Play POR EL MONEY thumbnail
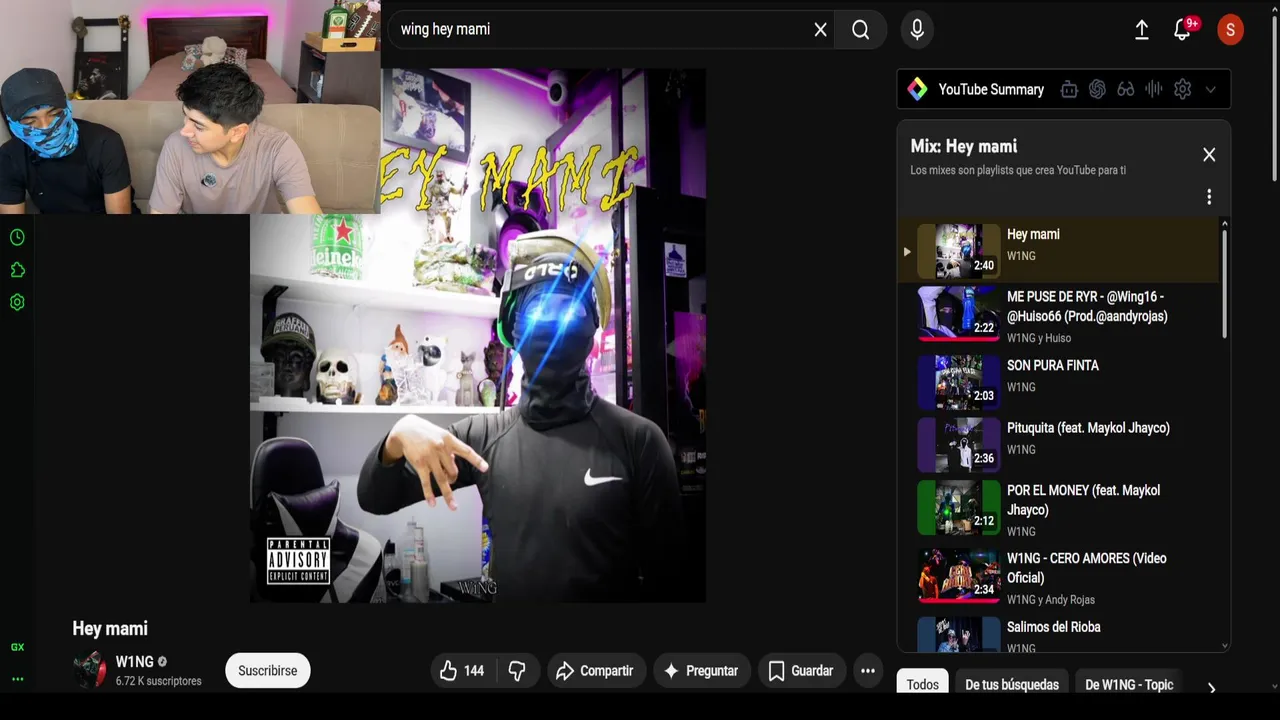This screenshot has width=1280, height=720. click(x=959, y=508)
